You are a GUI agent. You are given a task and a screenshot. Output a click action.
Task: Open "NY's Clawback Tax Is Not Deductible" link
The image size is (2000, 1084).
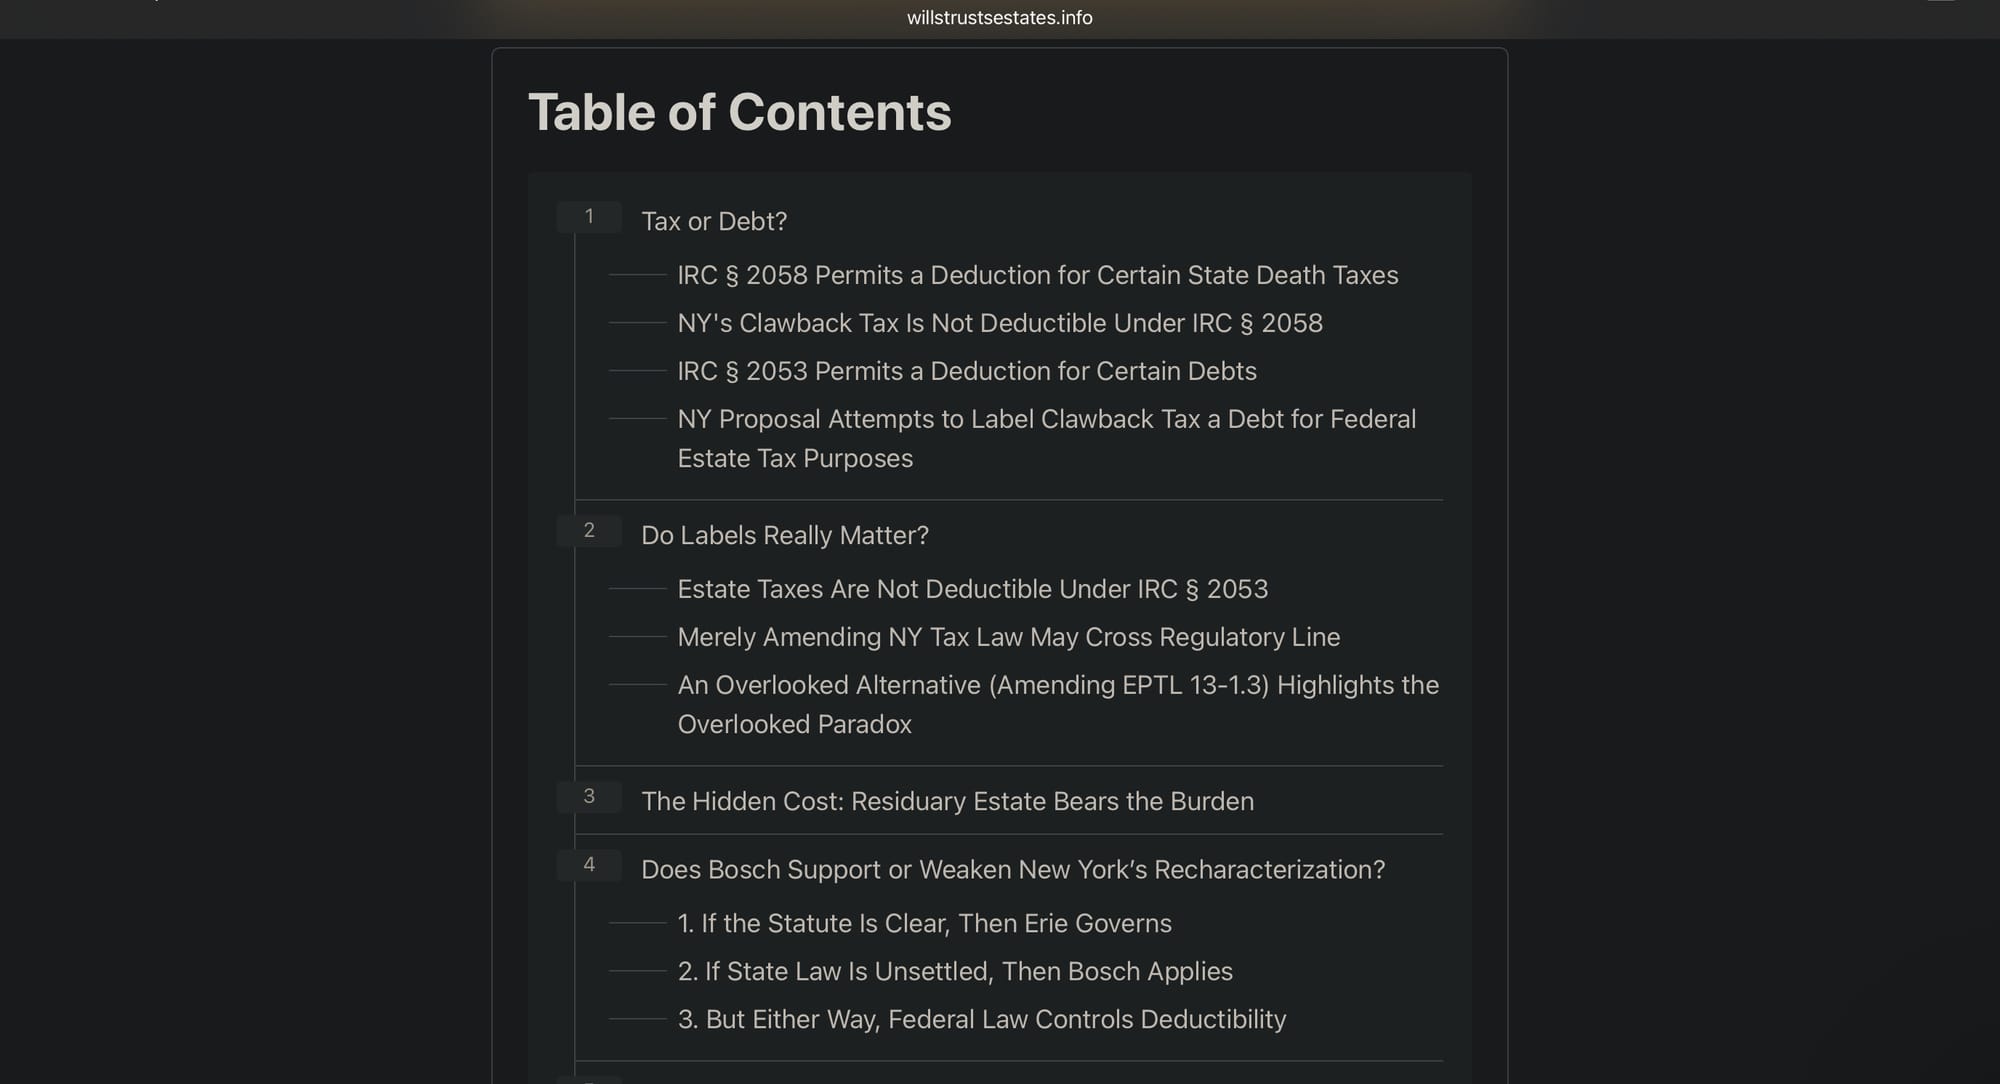coord(1000,323)
